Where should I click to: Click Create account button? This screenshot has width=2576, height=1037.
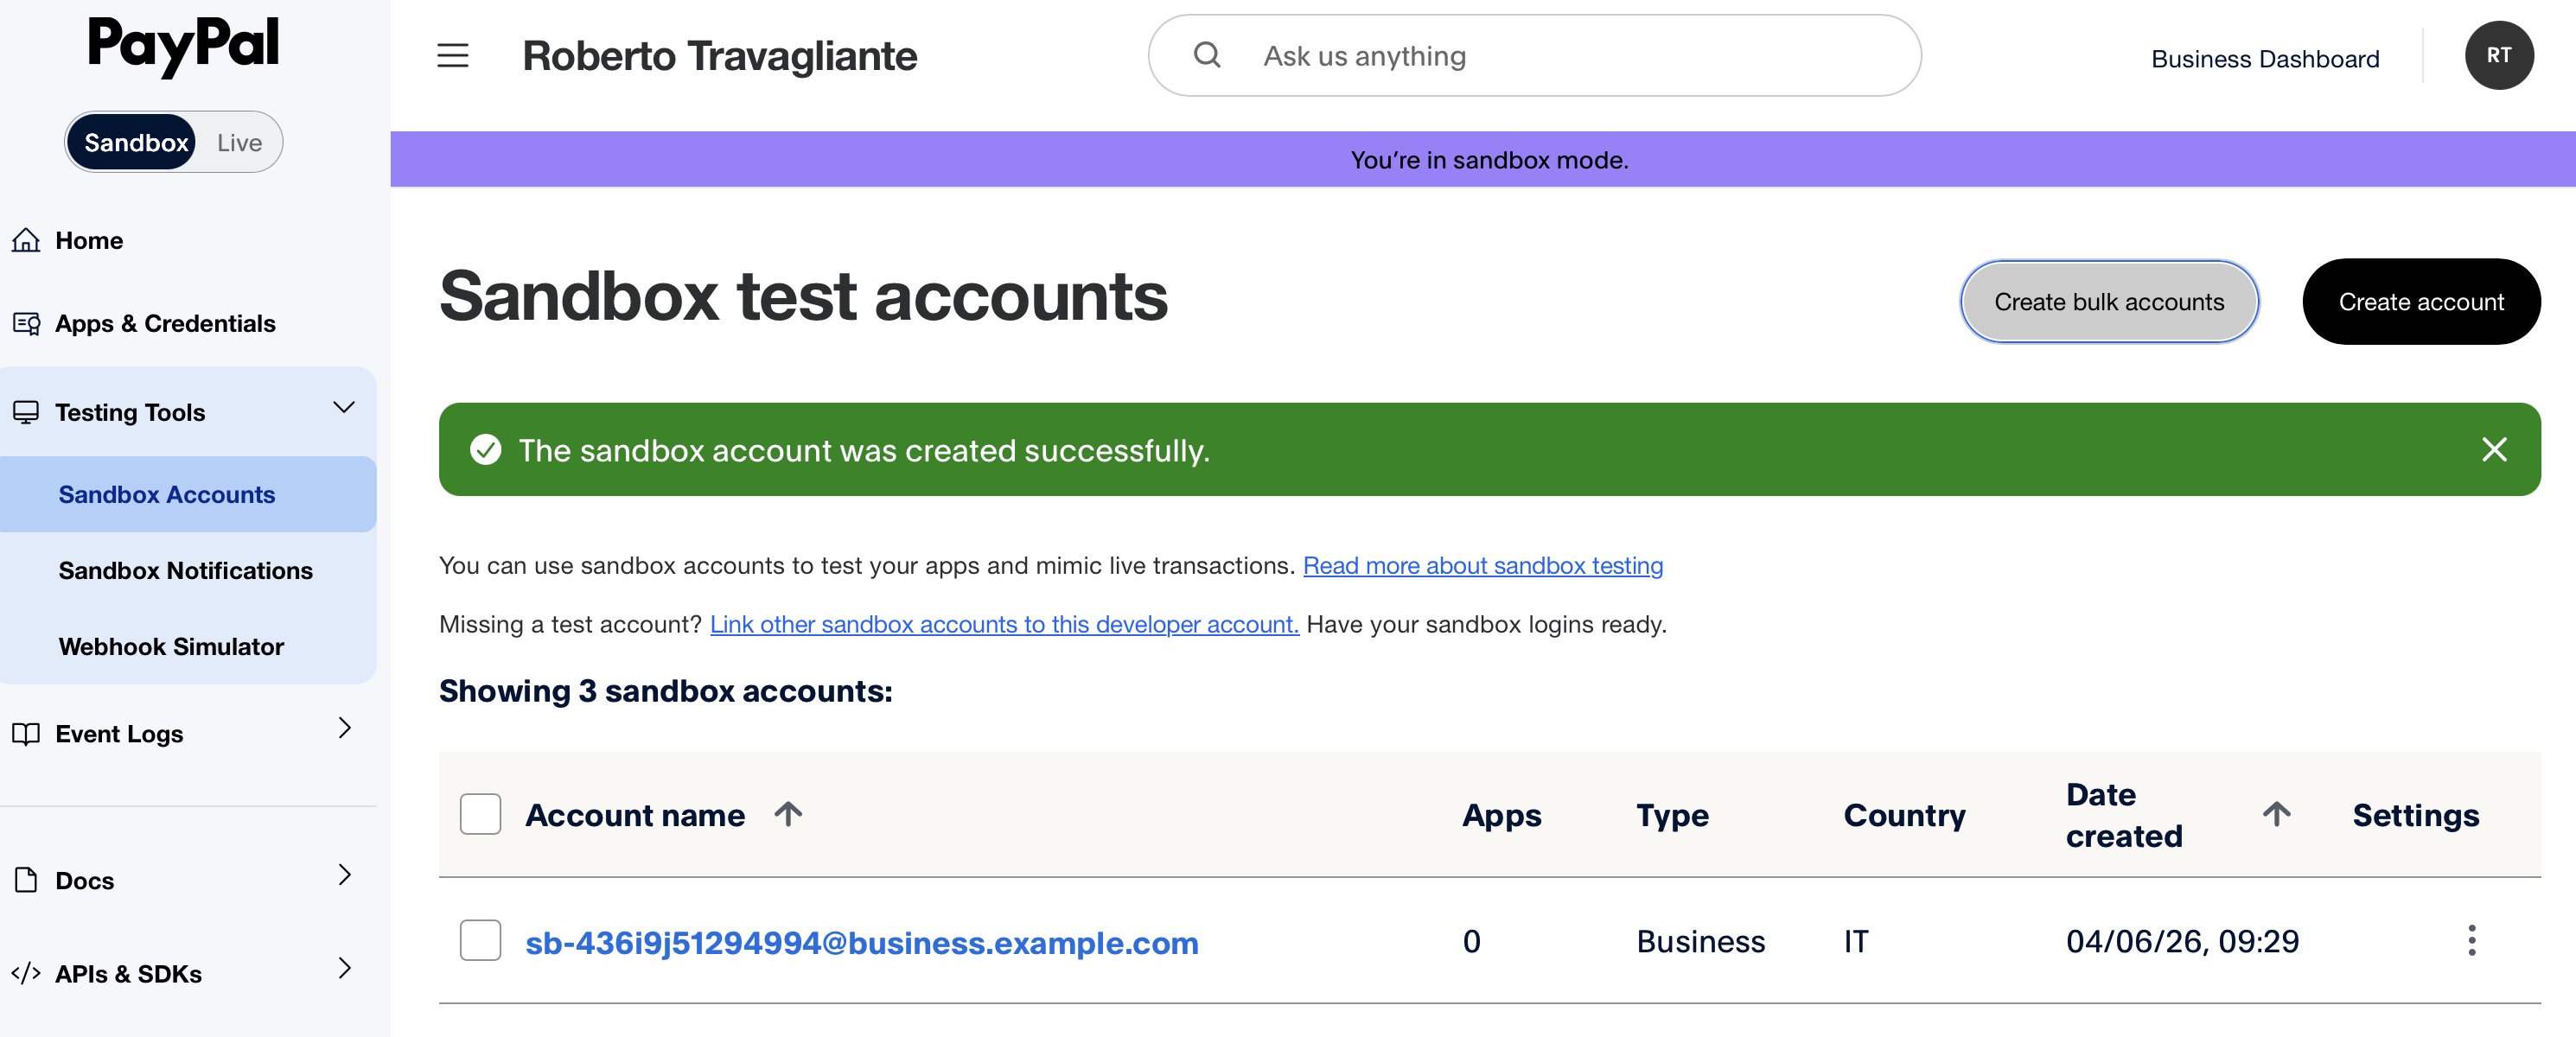2421,302
